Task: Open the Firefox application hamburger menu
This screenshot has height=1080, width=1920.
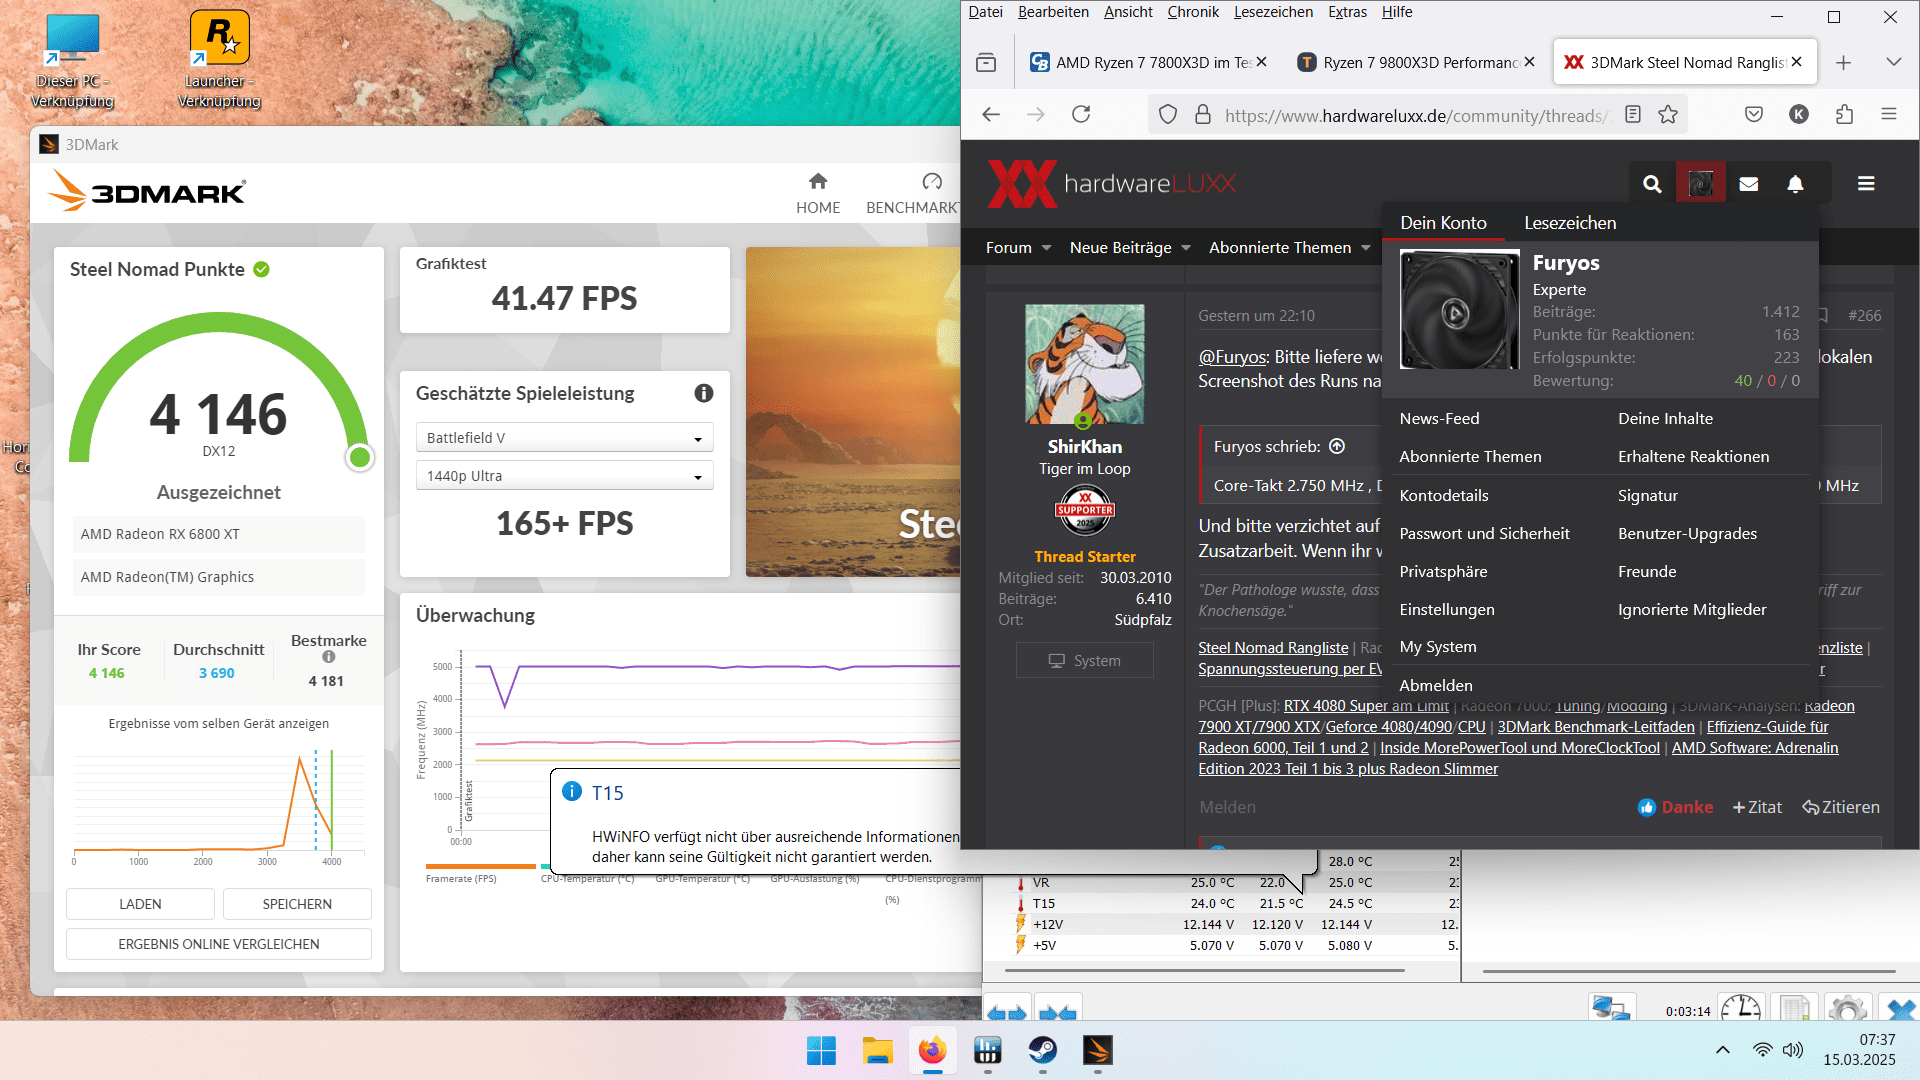Action: point(1889,115)
